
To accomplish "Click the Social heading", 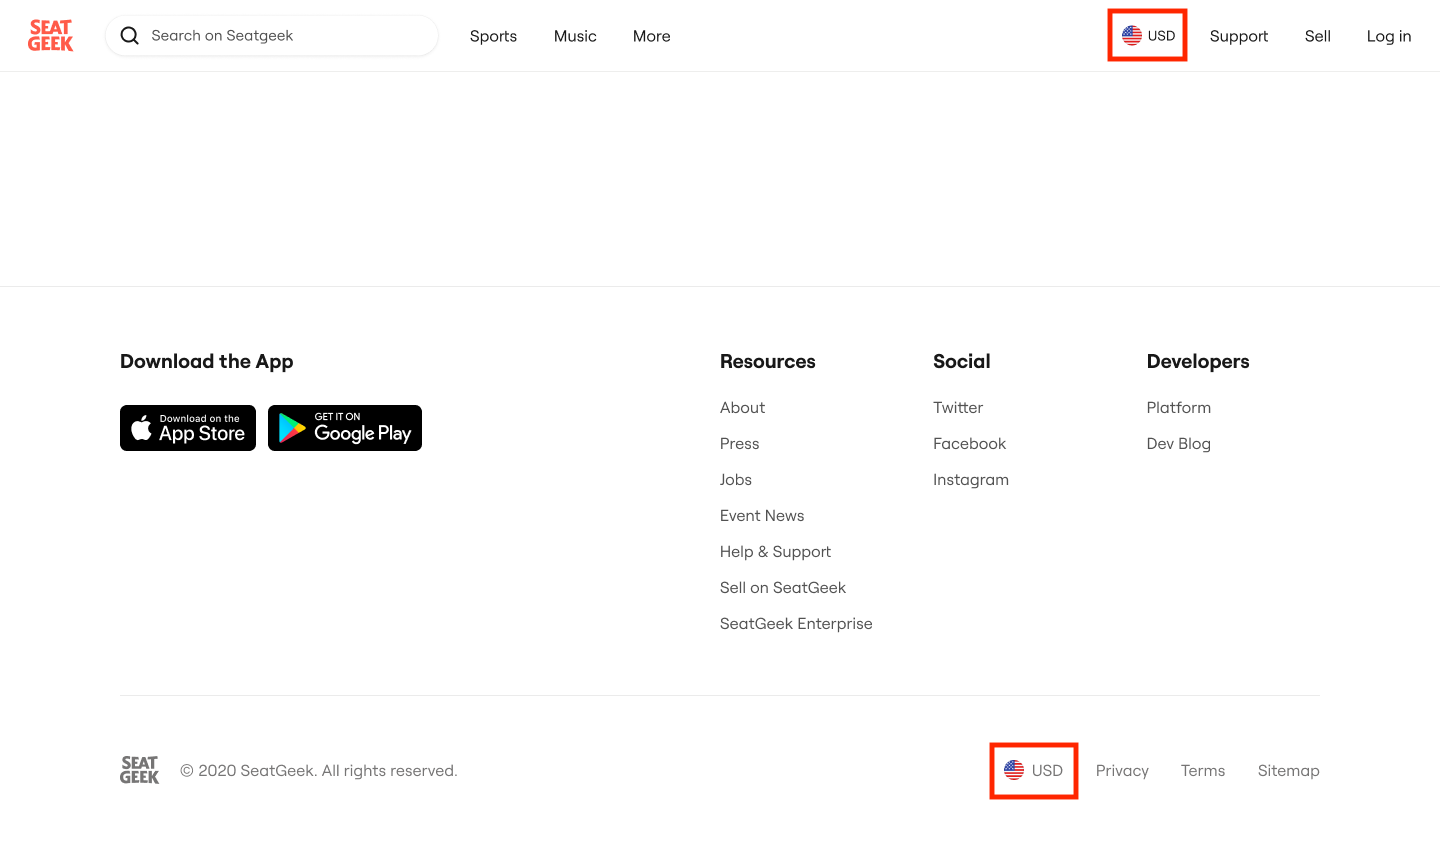I will [962, 362].
